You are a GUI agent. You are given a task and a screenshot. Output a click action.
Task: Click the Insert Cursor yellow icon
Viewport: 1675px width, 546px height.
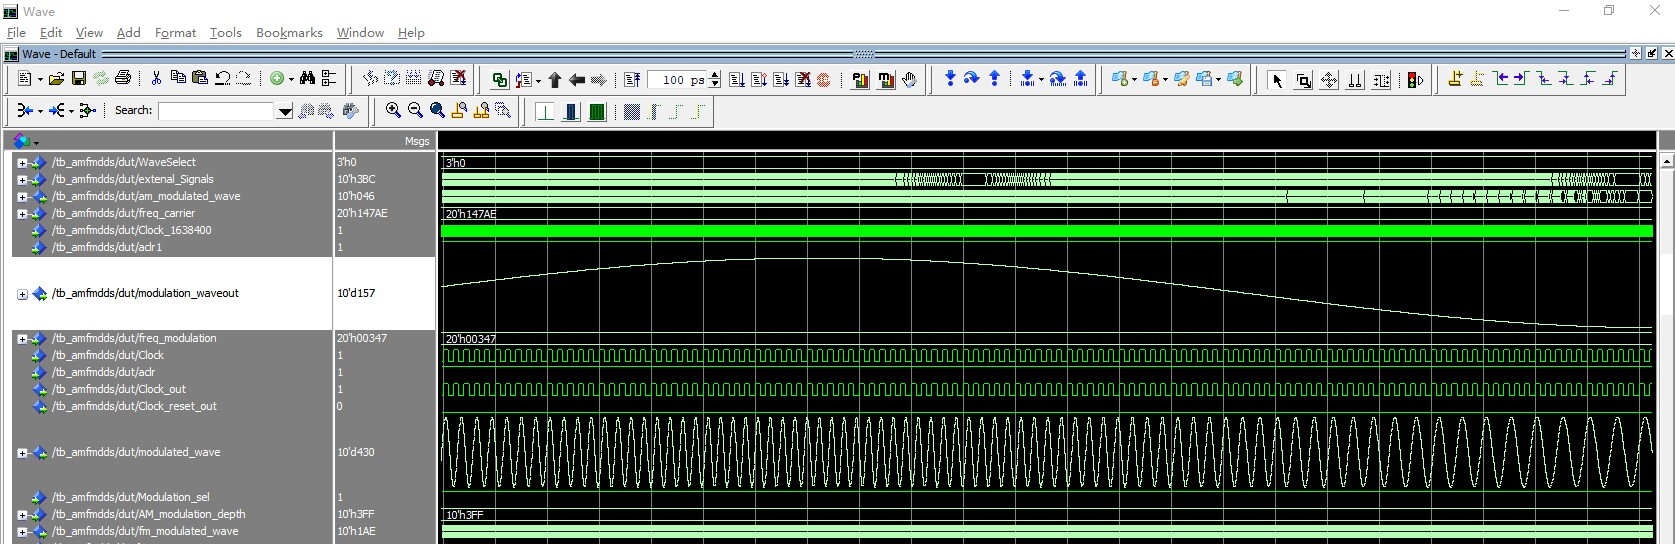[x=1455, y=79]
